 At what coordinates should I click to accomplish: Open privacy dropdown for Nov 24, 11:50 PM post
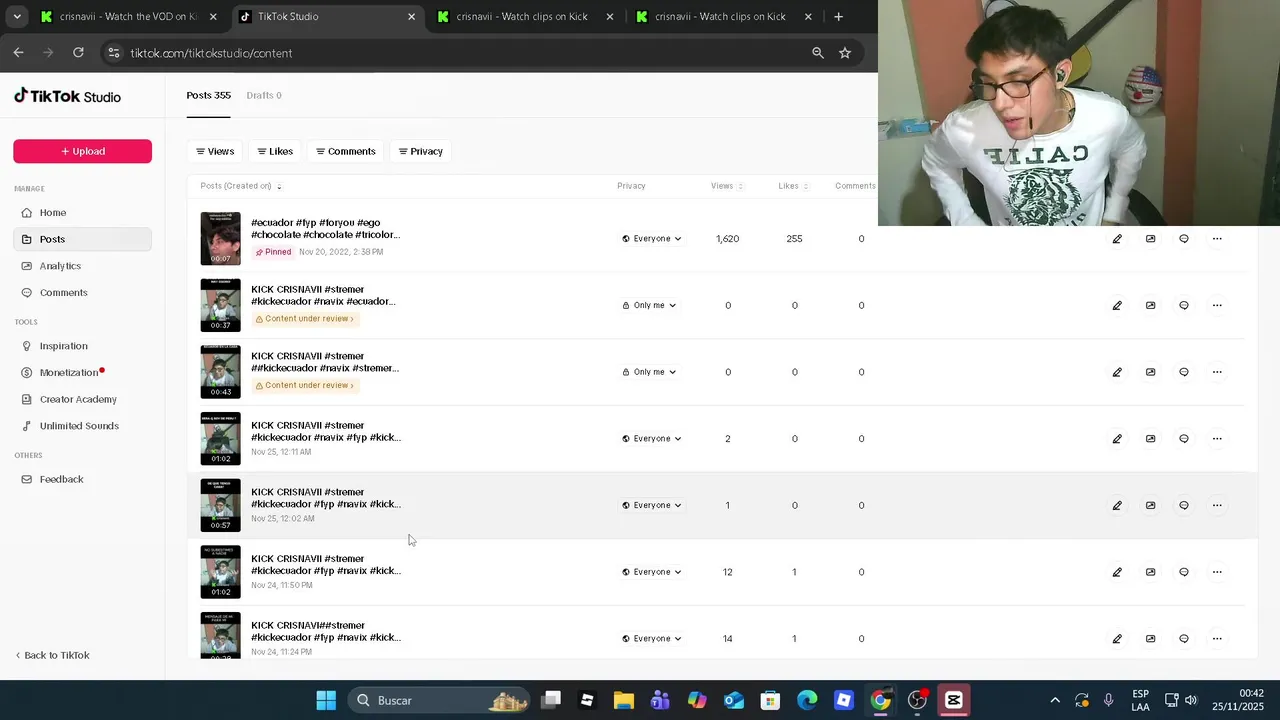pos(652,572)
